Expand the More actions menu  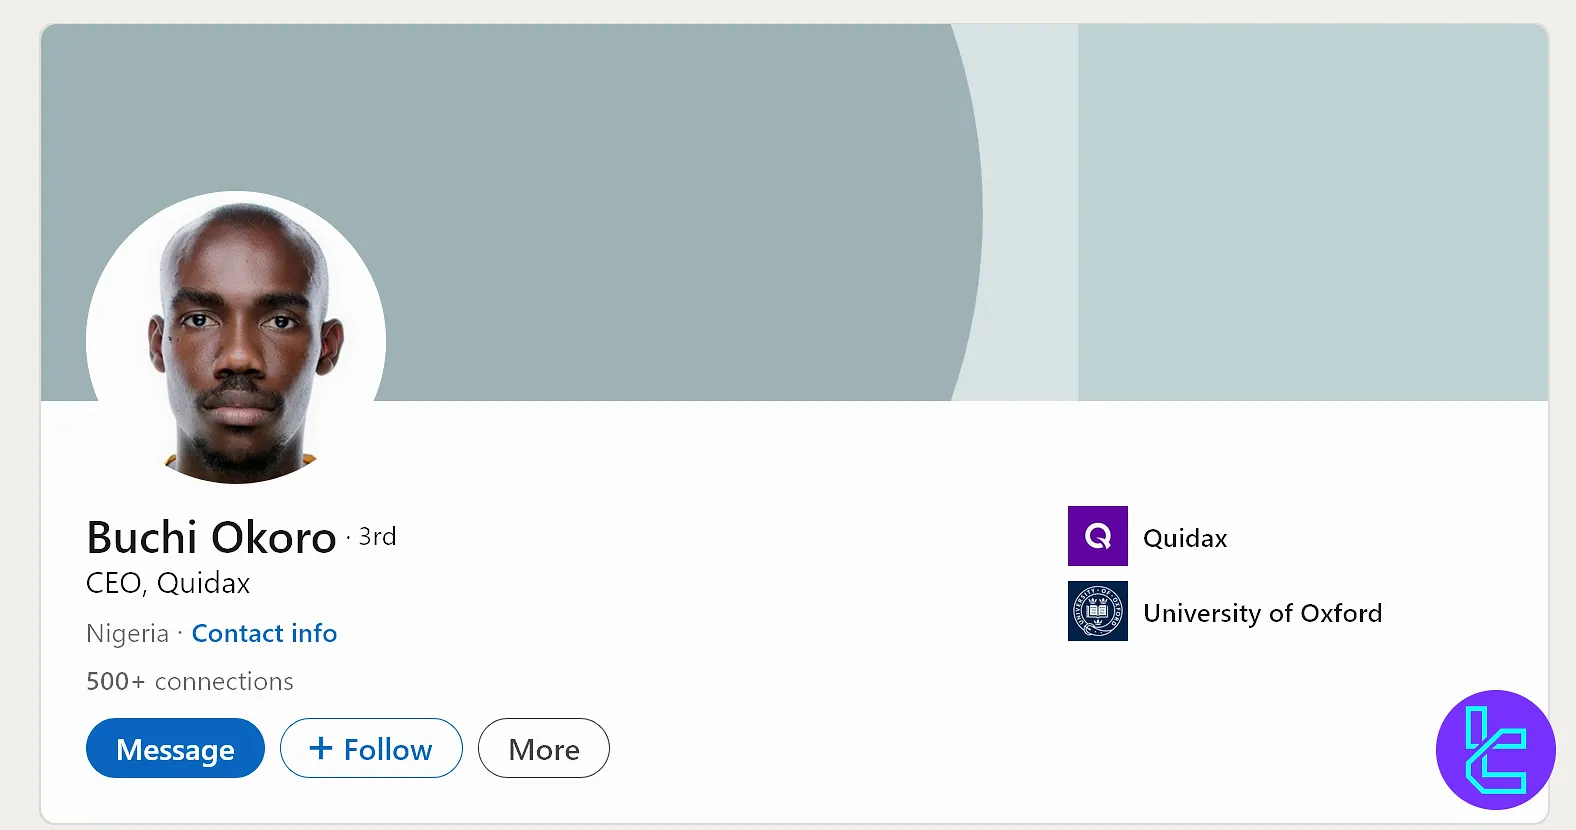tap(543, 749)
